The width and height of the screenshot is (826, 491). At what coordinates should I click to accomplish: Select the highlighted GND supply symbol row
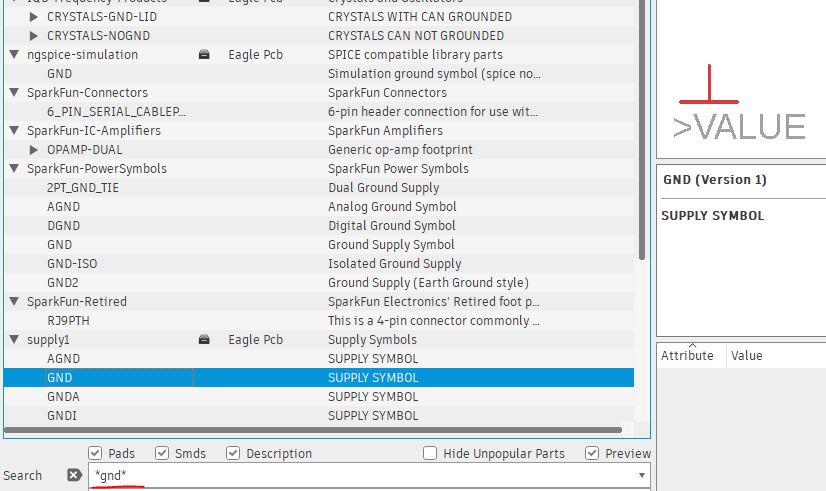coord(319,377)
